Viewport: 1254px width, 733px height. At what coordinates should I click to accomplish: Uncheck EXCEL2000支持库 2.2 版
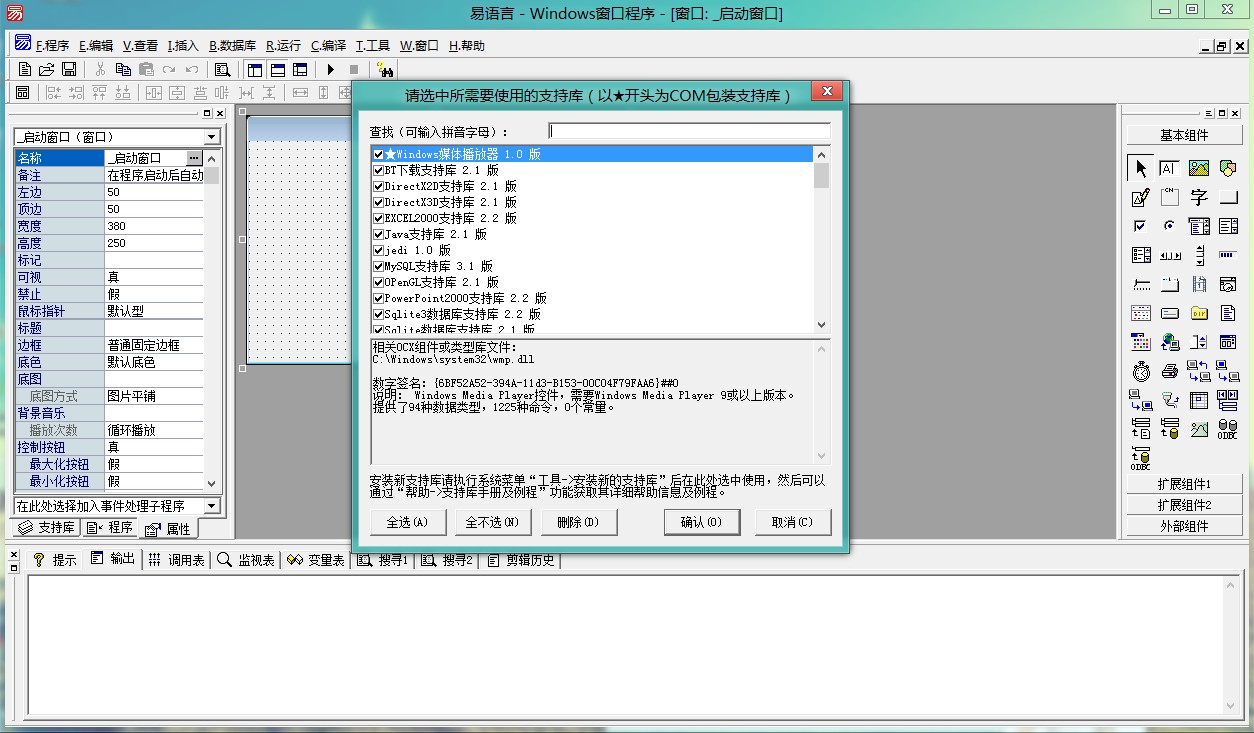coord(378,218)
